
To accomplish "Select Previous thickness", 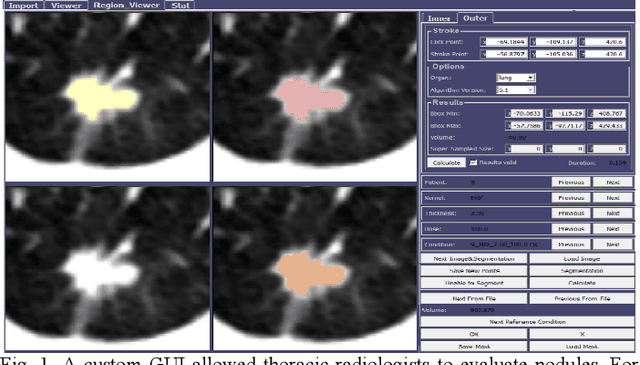I will click(x=571, y=213).
